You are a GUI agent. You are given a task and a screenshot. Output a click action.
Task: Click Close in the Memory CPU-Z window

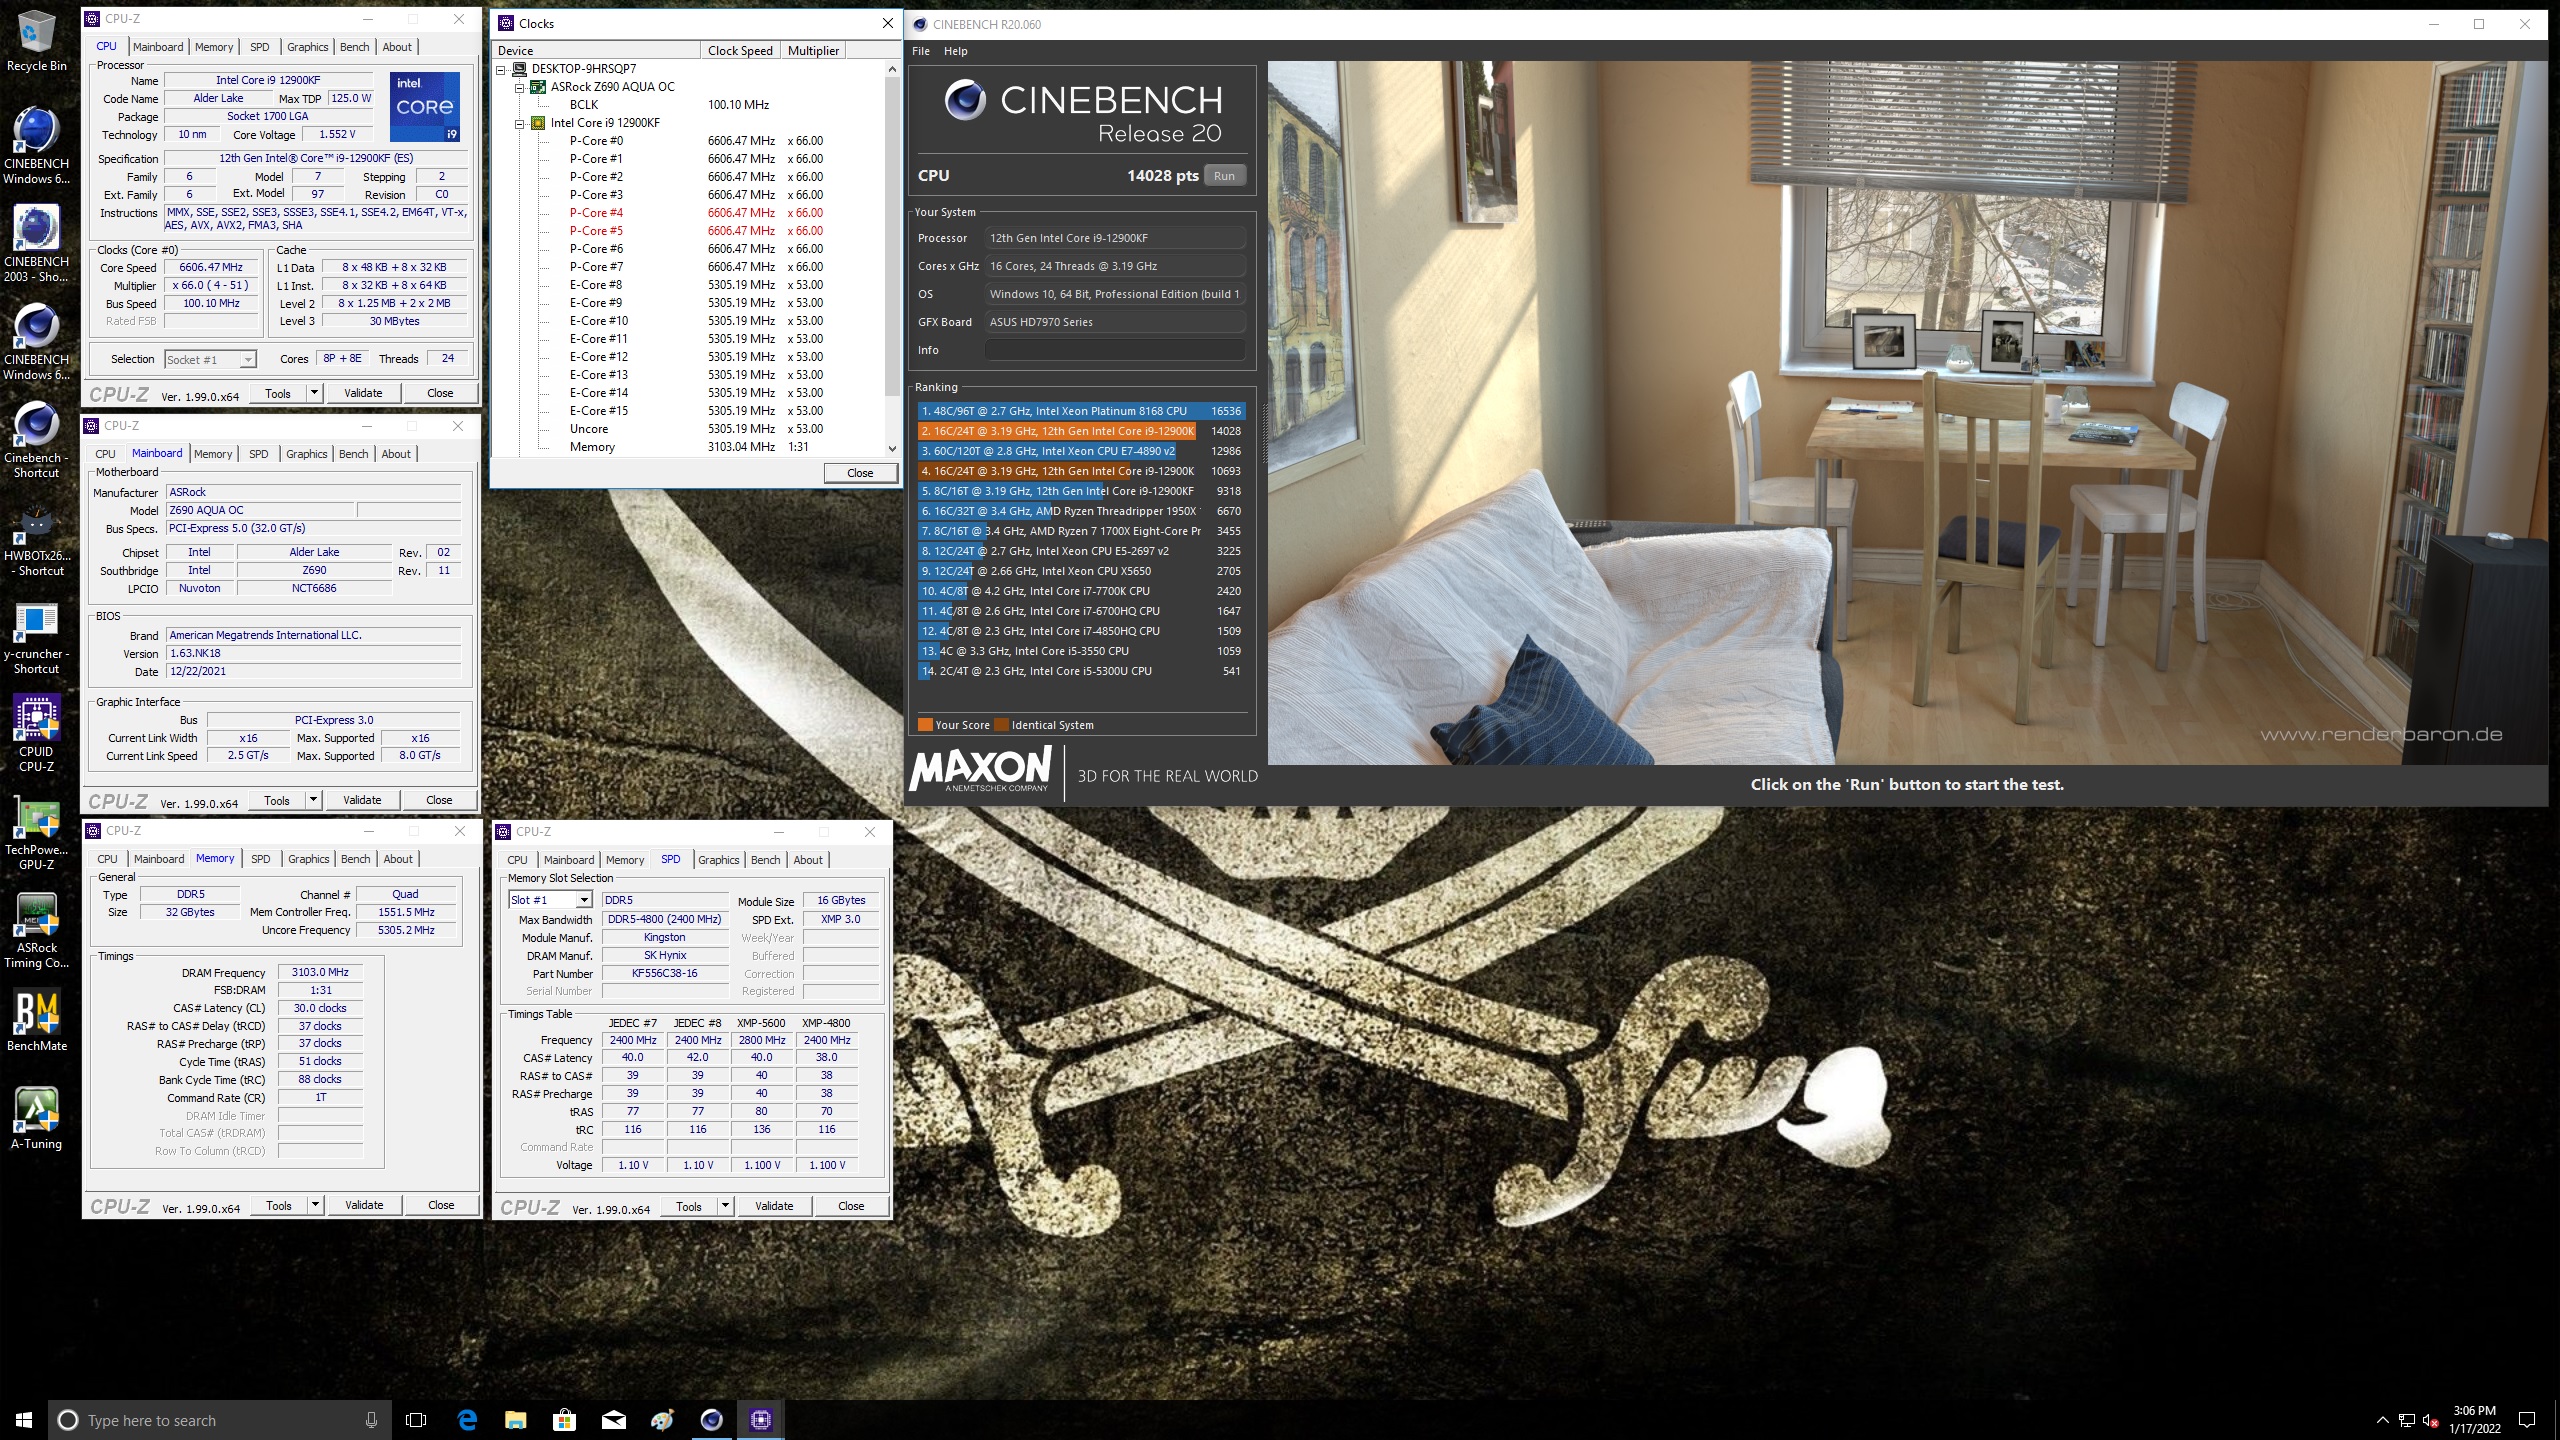click(441, 1205)
